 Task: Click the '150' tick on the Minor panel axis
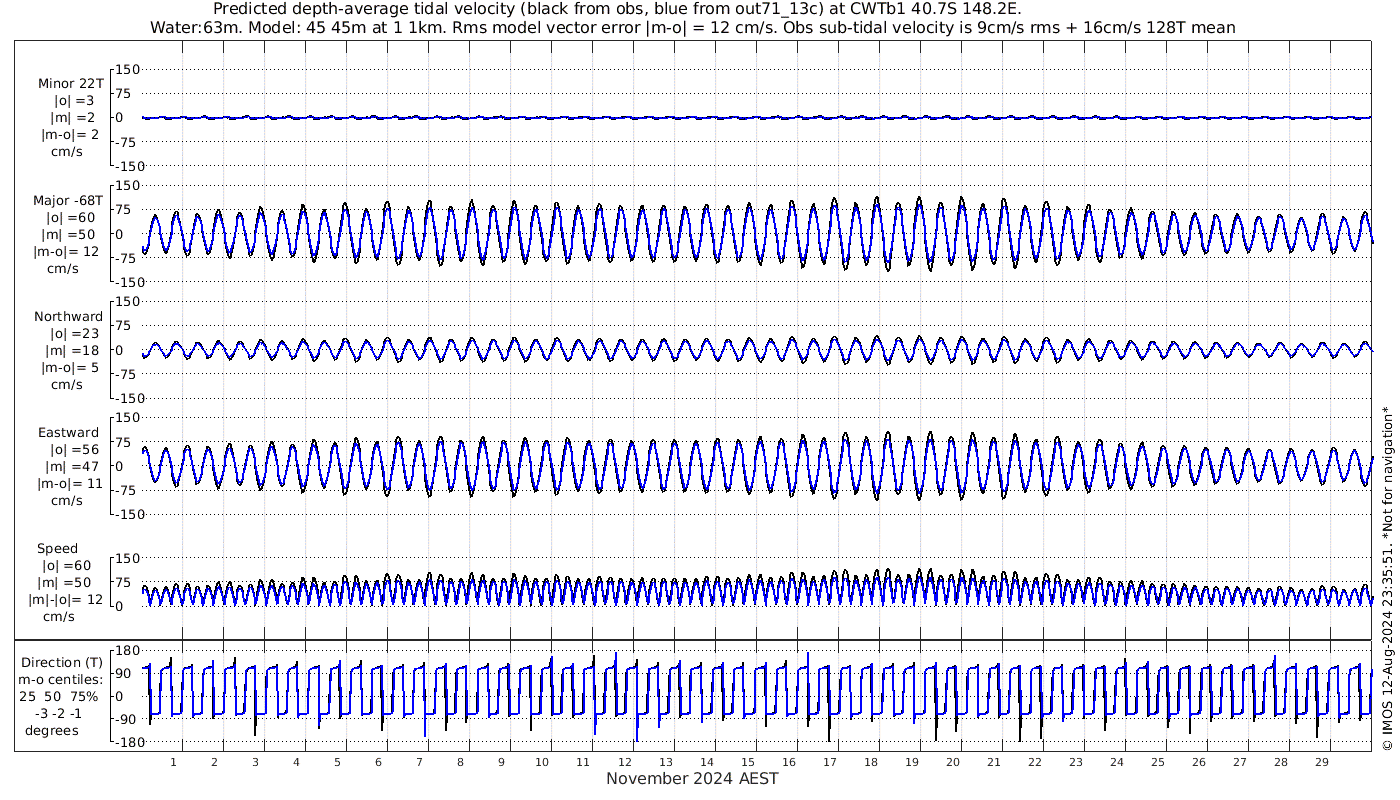[128, 69]
